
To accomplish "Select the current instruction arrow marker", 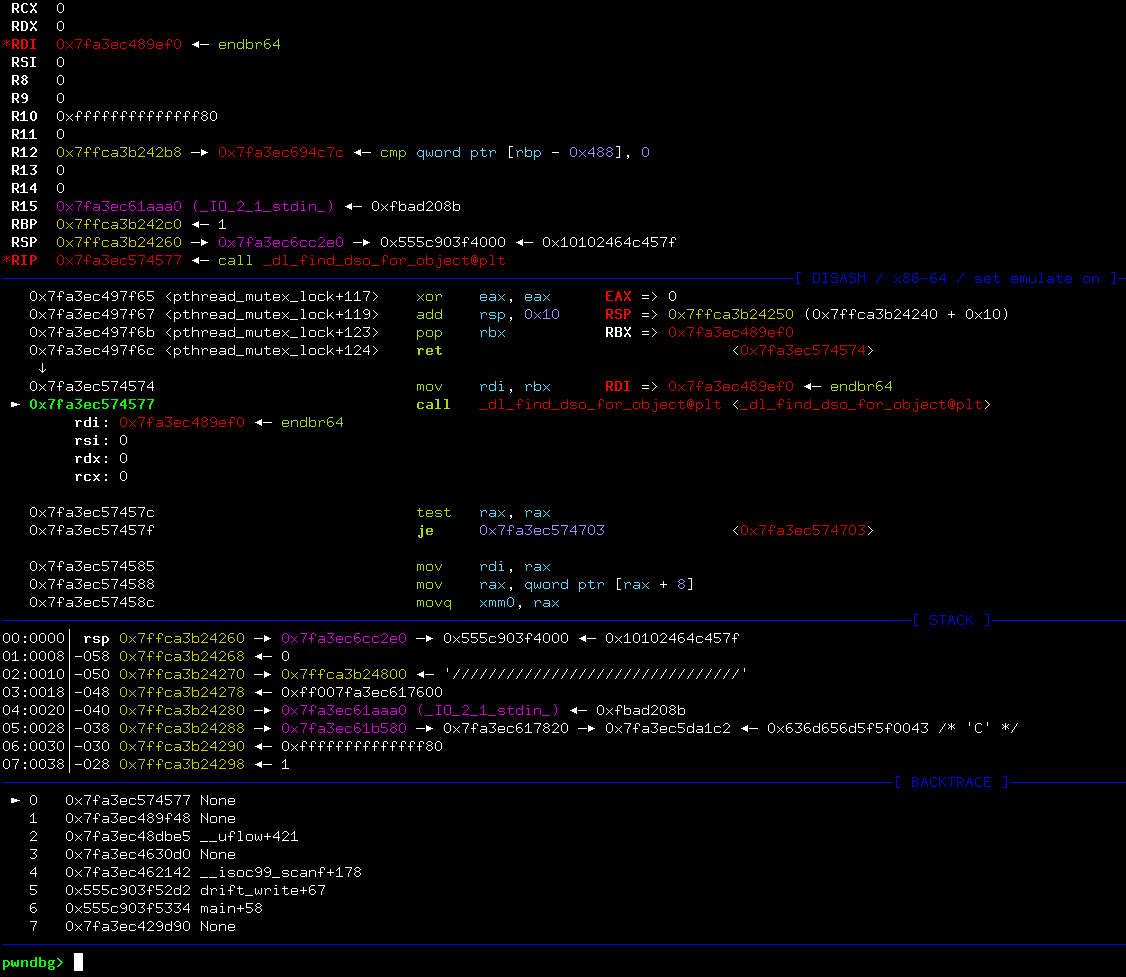I will click(17, 404).
